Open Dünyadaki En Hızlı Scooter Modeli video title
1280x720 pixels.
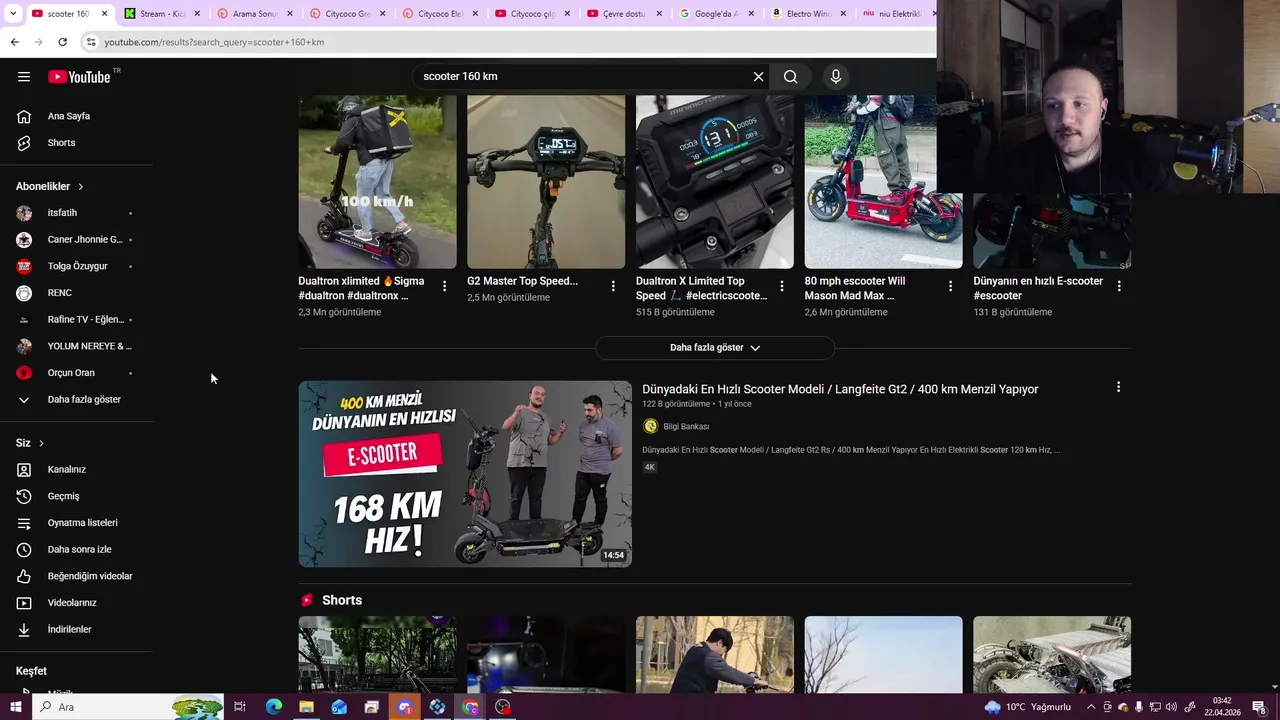840,389
